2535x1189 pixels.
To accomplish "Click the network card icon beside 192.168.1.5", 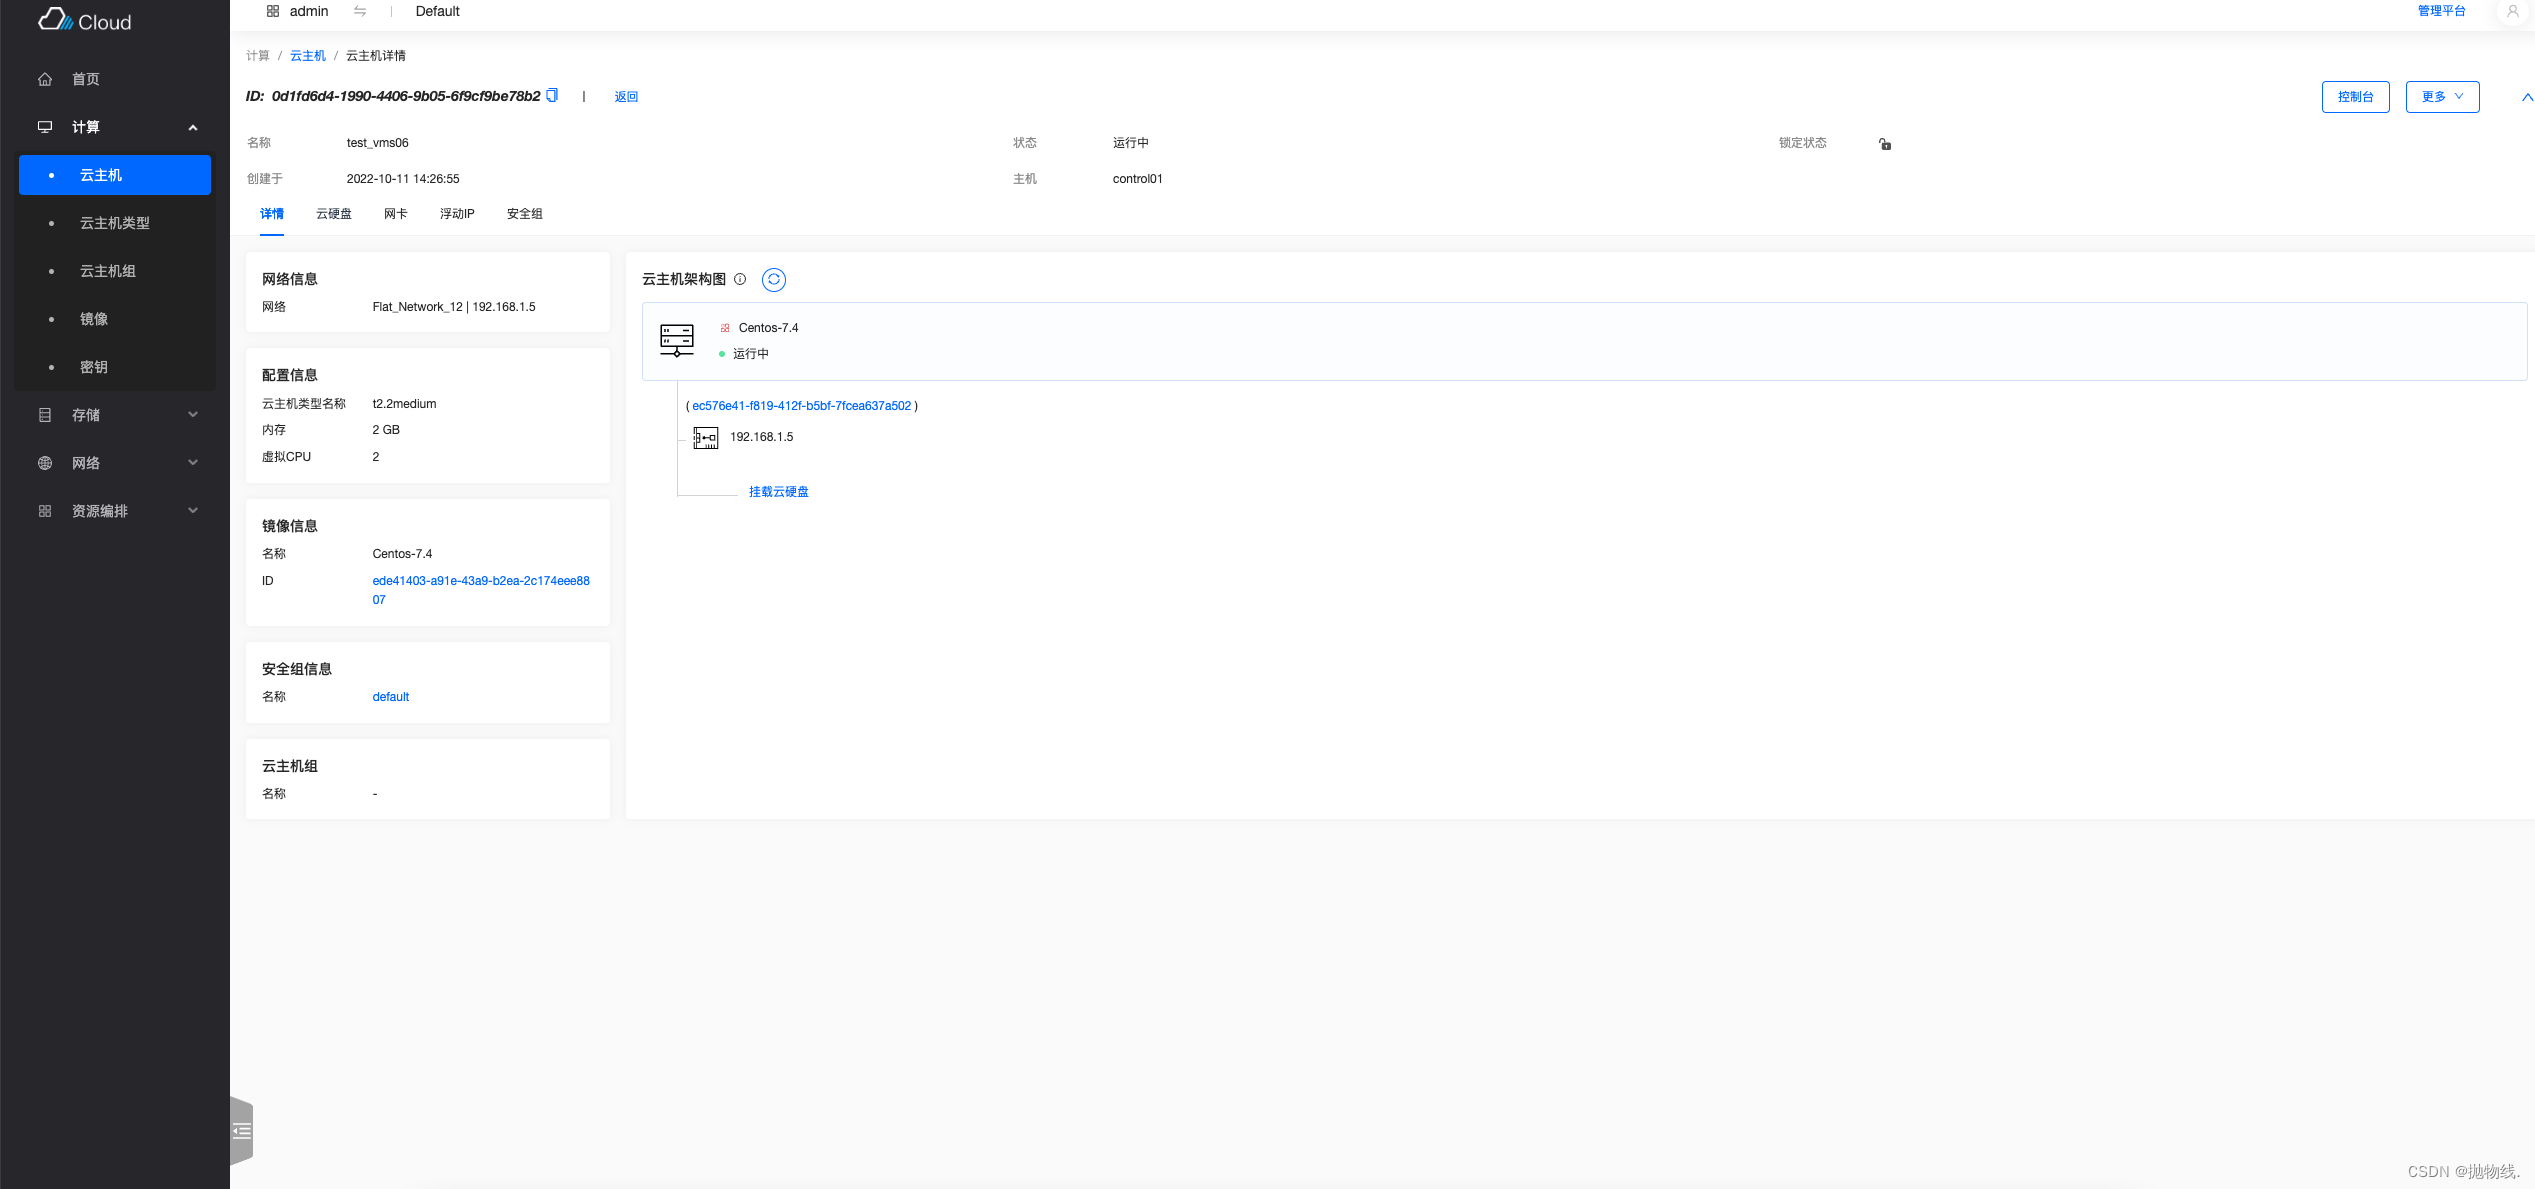I will click(x=706, y=438).
